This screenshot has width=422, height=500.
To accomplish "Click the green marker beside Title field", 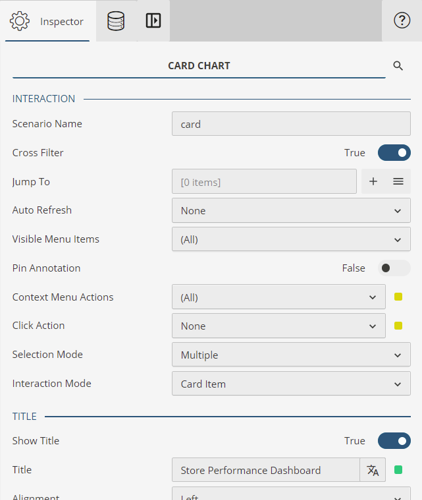I will pos(398,470).
